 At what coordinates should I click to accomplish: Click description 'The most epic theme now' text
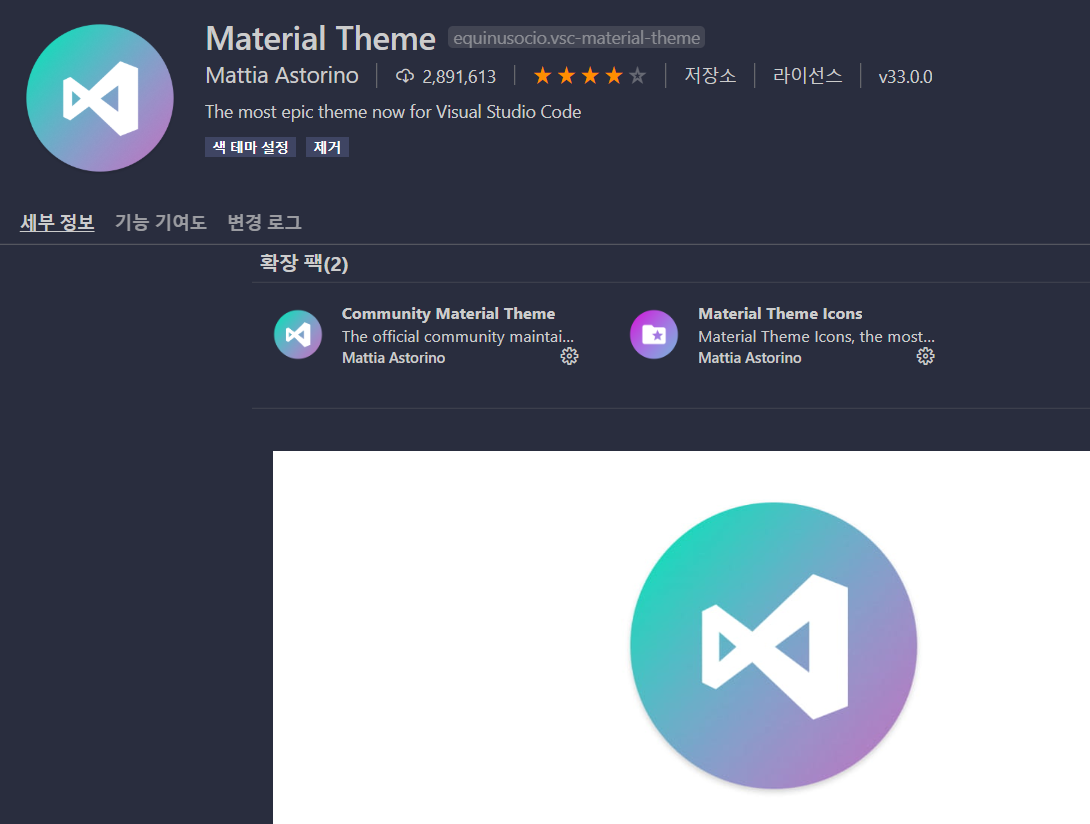tap(393, 112)
